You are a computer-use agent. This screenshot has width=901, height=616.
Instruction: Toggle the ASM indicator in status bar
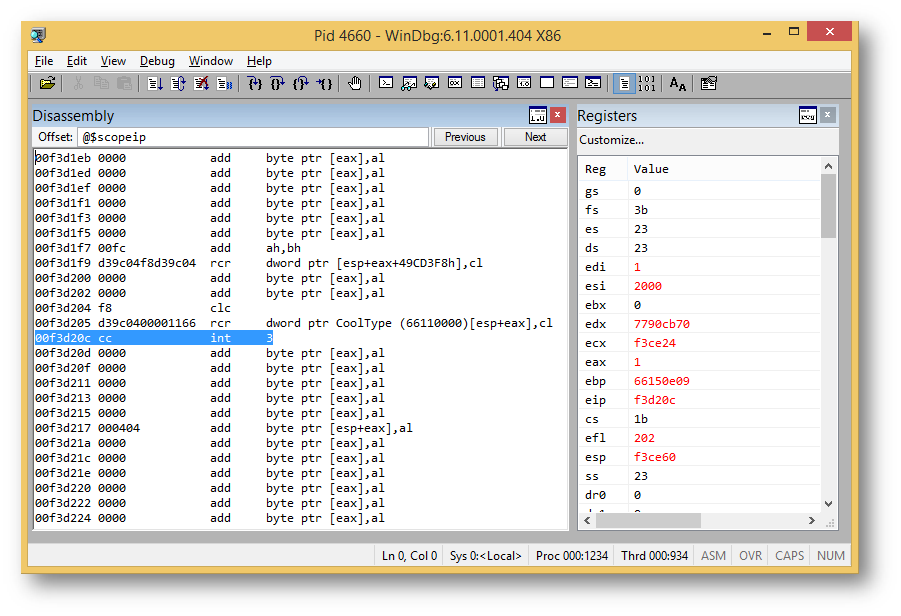713,556
